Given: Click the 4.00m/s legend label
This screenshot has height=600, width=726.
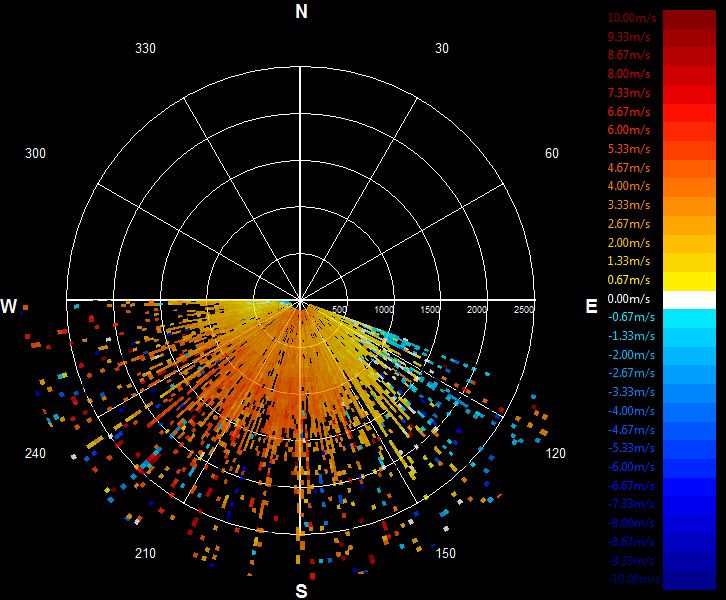Looking at the screenshot, I should coord(629,186).
